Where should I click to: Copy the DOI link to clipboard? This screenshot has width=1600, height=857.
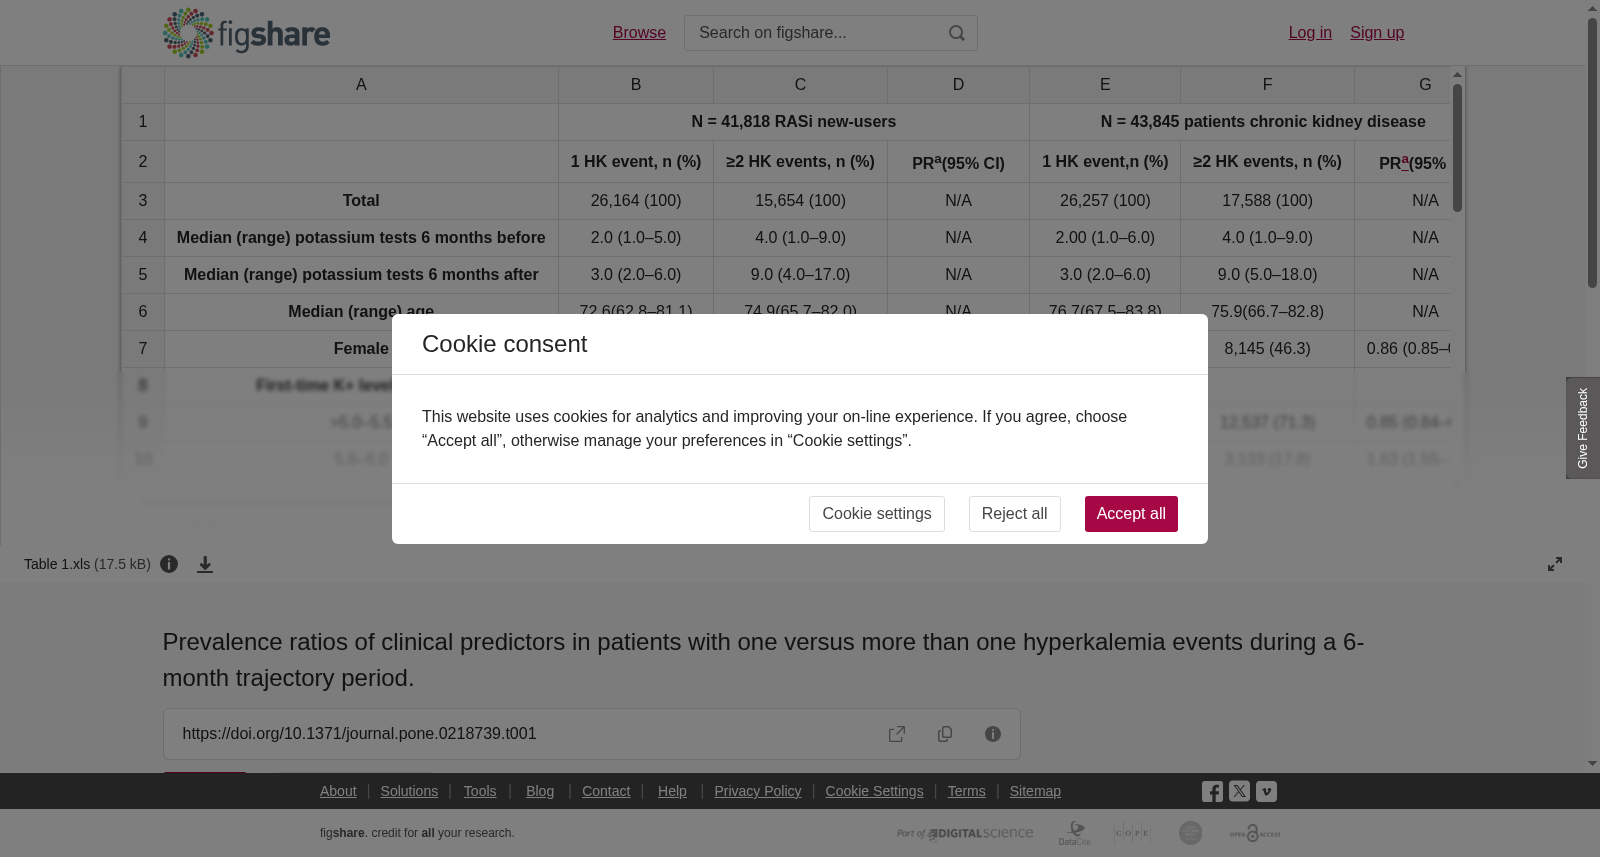pyautogui.click(x=945, y=734)
